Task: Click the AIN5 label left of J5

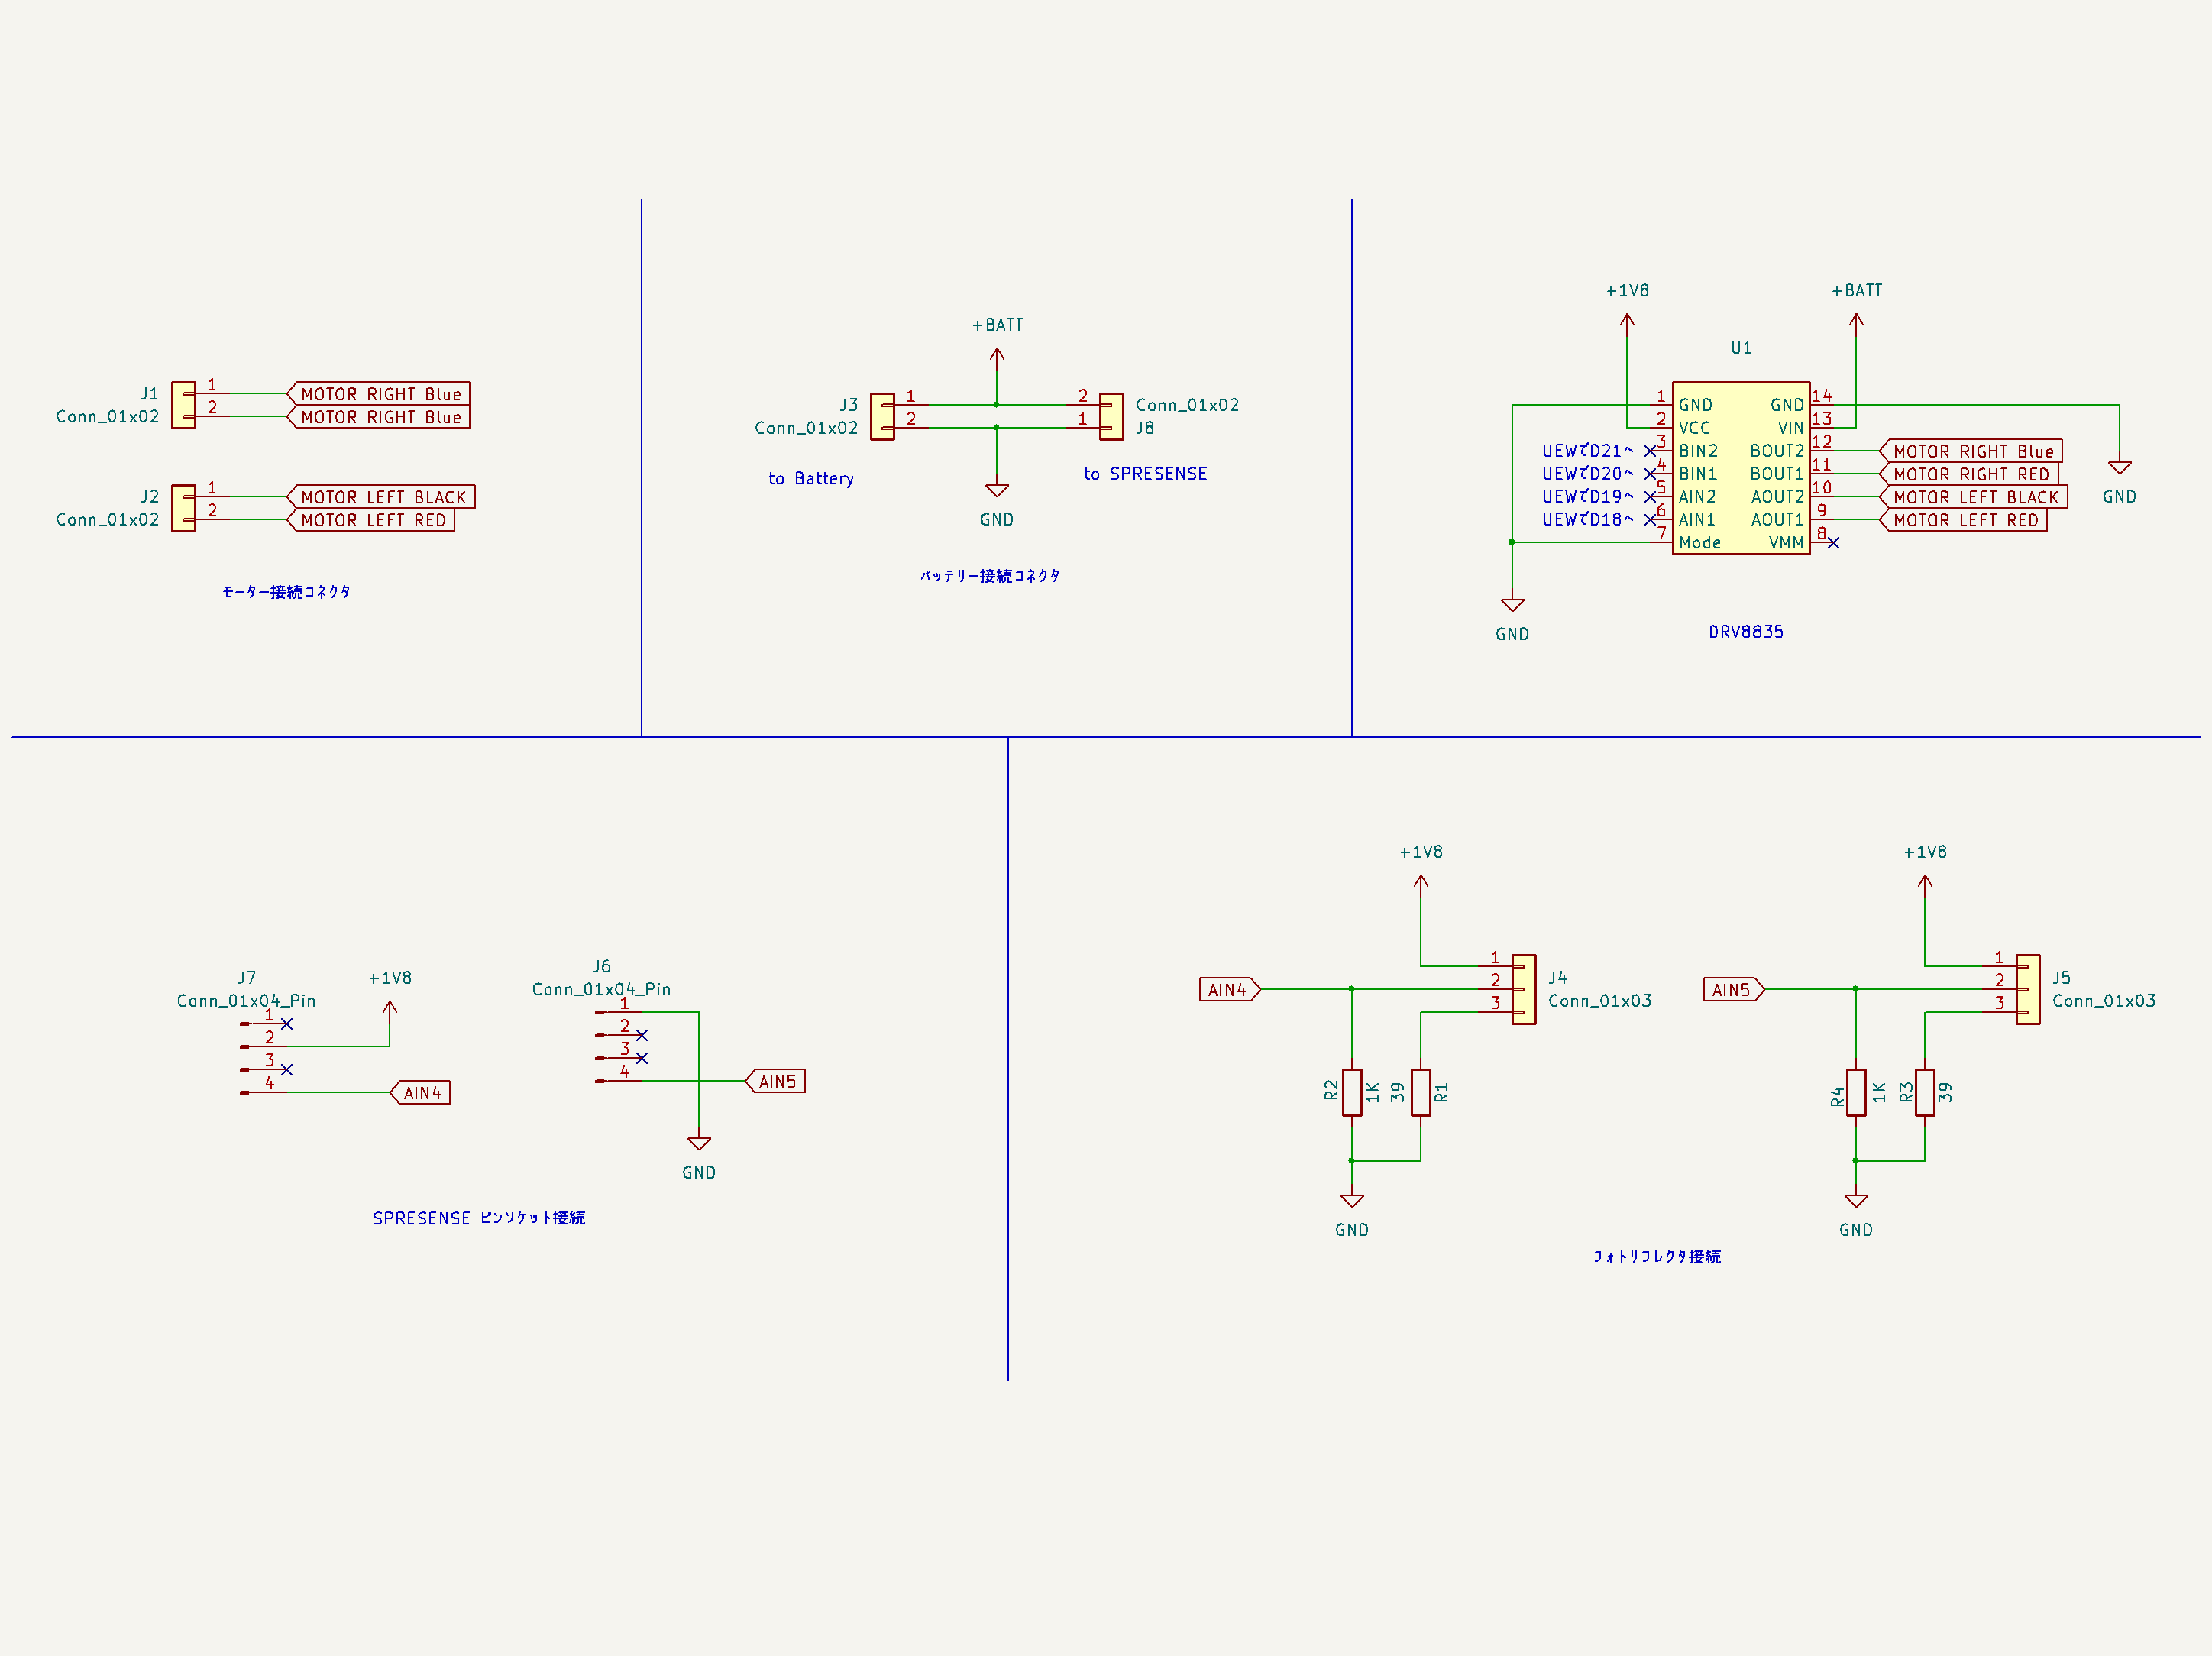Action: click(1732, 990)
